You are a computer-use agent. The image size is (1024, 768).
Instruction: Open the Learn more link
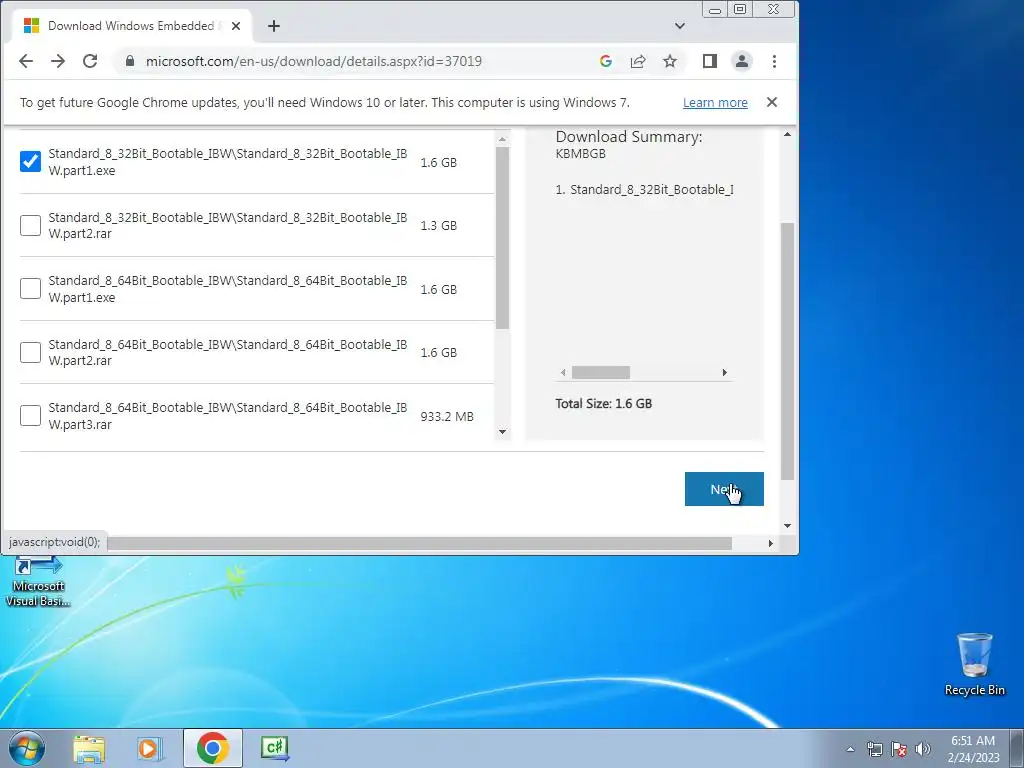715,103
